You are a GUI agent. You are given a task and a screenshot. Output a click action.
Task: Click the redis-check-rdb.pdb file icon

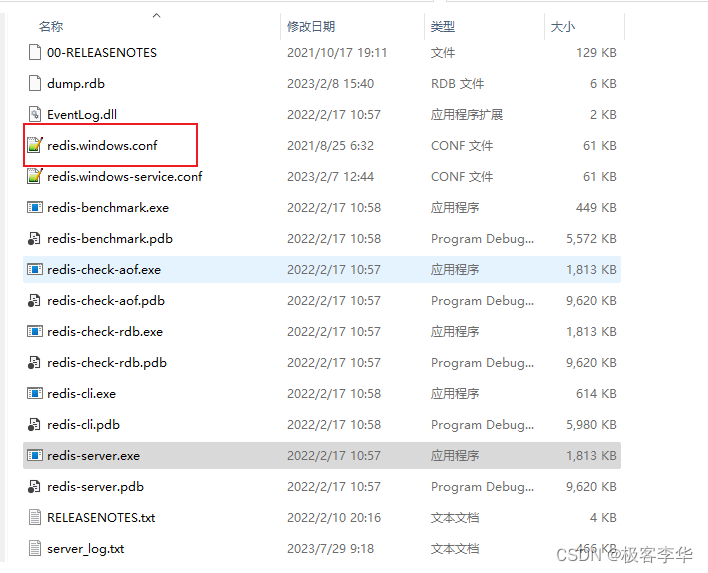click(34, 362)
